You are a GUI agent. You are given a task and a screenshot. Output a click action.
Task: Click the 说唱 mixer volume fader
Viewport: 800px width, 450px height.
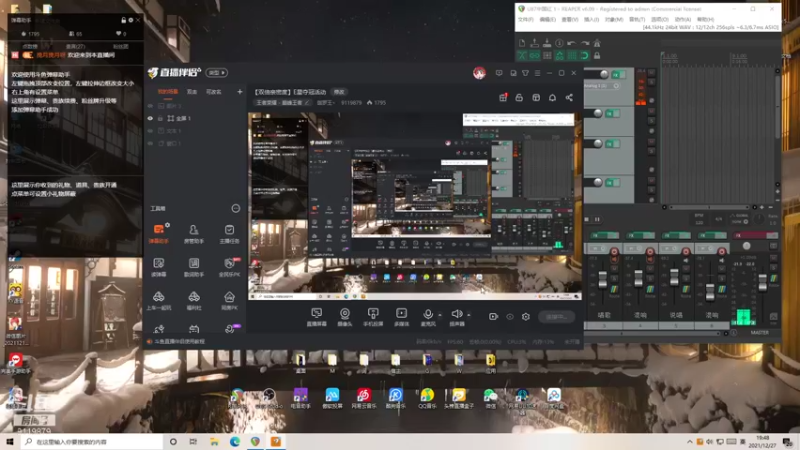click(674, 277)
